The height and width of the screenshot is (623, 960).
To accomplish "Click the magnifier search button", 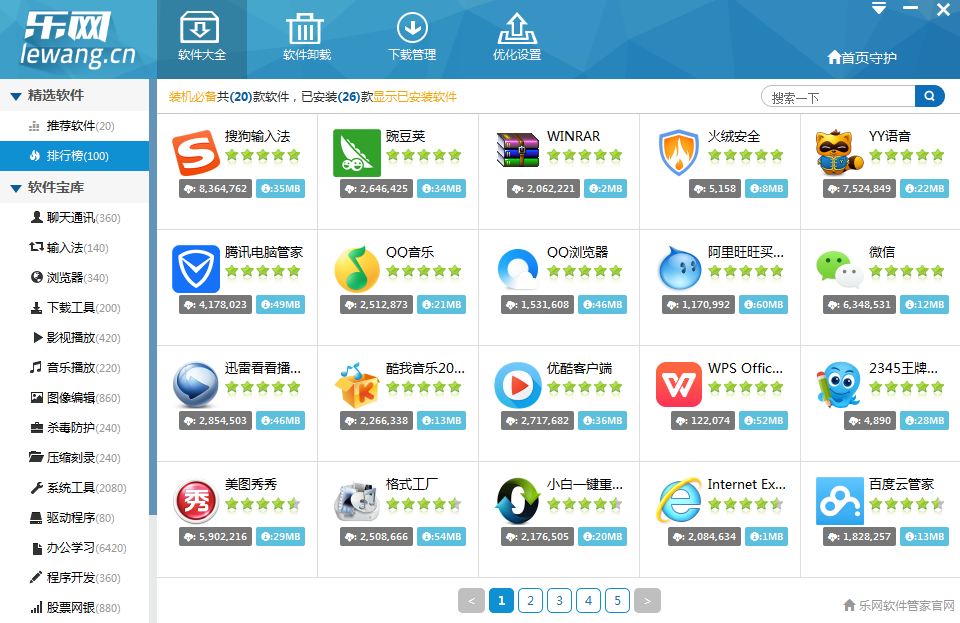I will click(929, 96).
